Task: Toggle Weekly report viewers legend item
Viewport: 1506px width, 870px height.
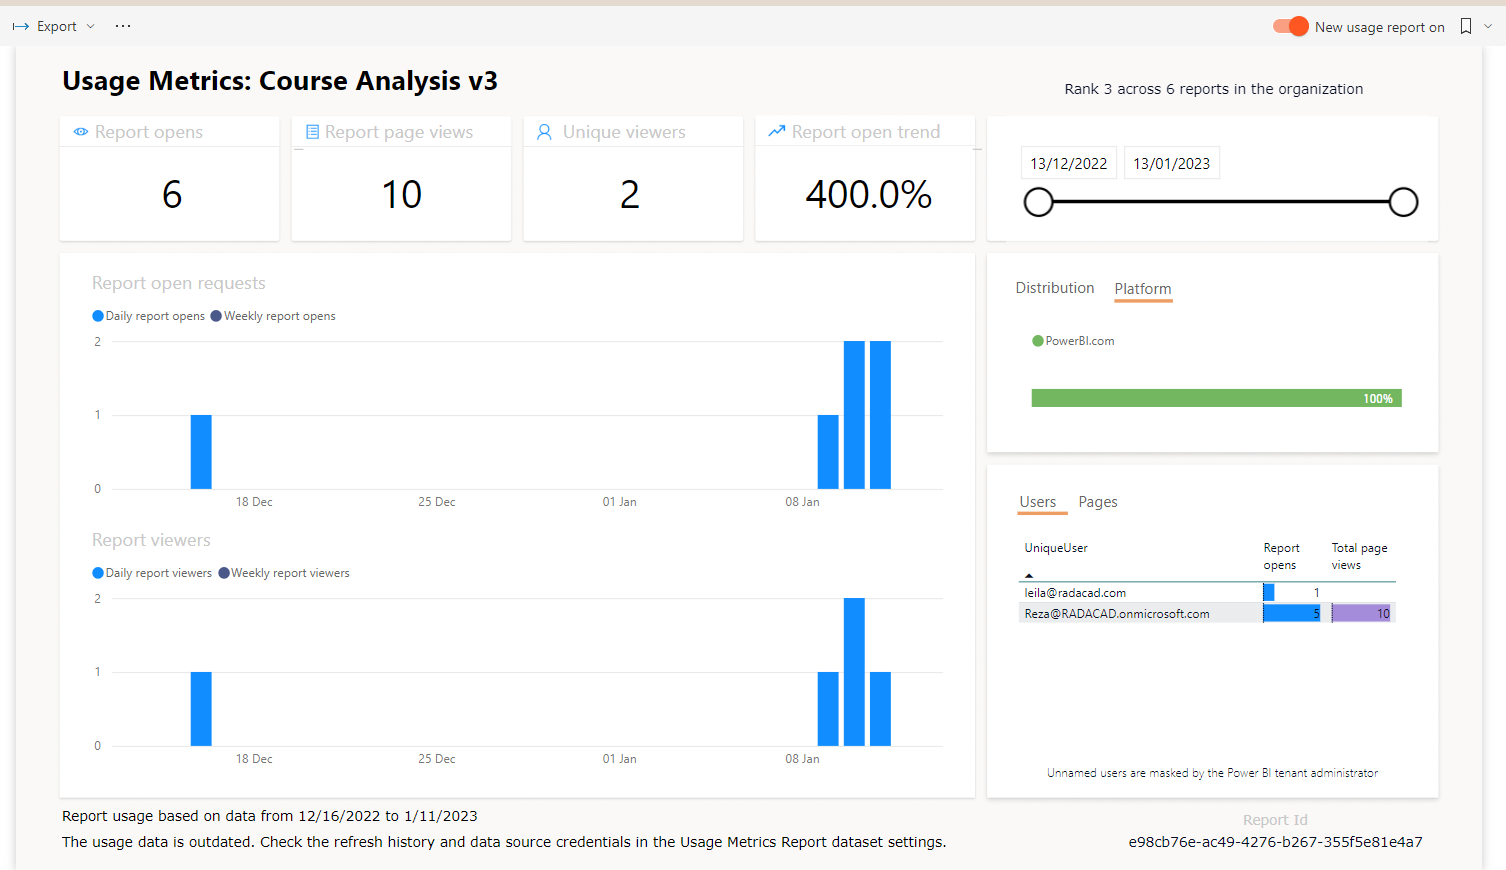Action: coord(284,573)
